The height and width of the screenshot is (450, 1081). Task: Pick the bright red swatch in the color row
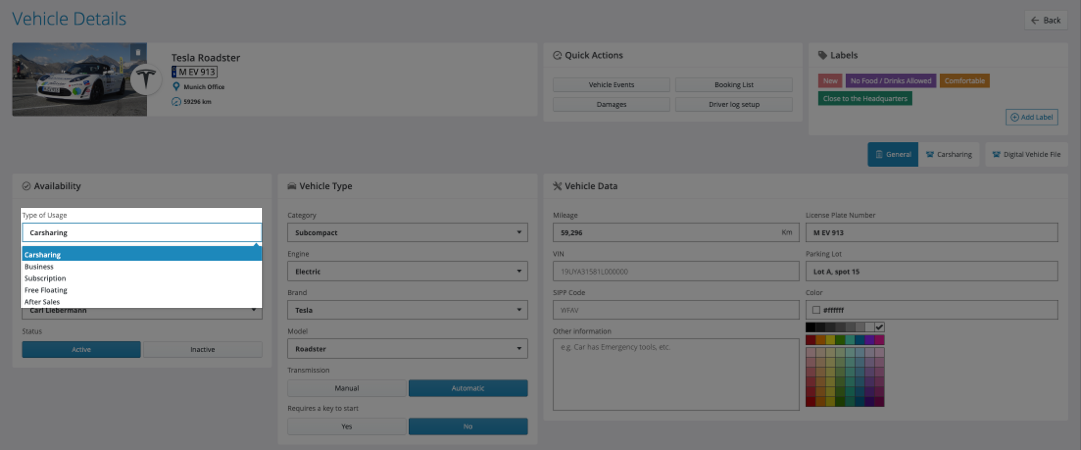pyautogui.click(x=811, y=340)
